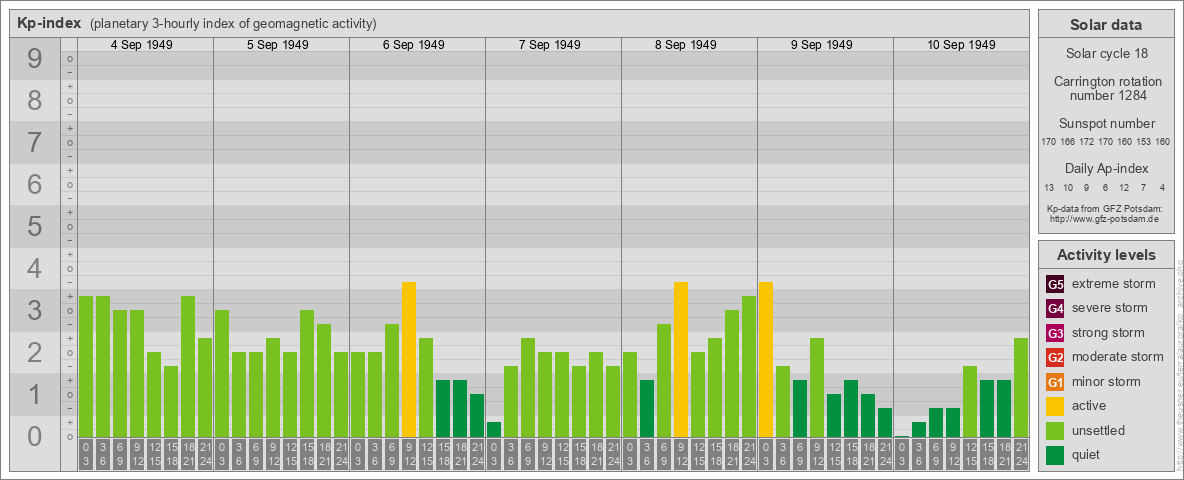The width and height of the screenshot is (1184, 480).
Task: Click the '9 12' time label under 6 Sep
Action: (409, 455)
